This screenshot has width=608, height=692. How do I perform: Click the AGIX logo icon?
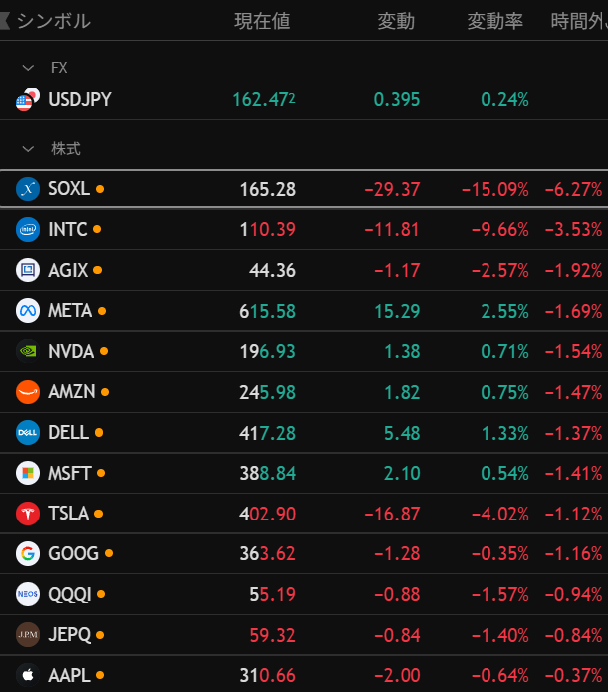point(28,270)
